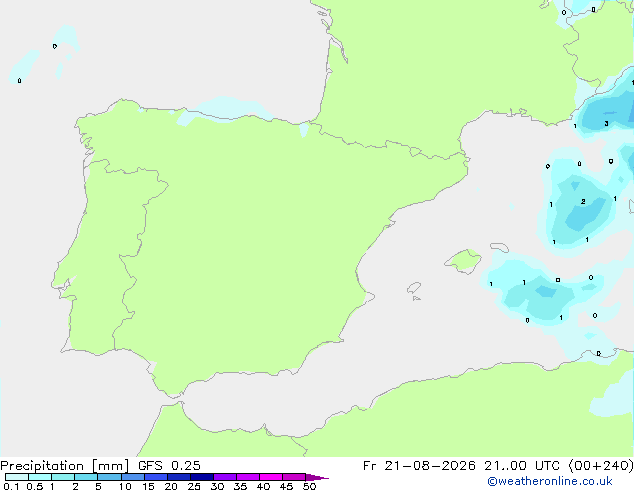Click the 'GFS 0.25' model label
Viewport: 634px width, 490px height.
pos(169,466)
